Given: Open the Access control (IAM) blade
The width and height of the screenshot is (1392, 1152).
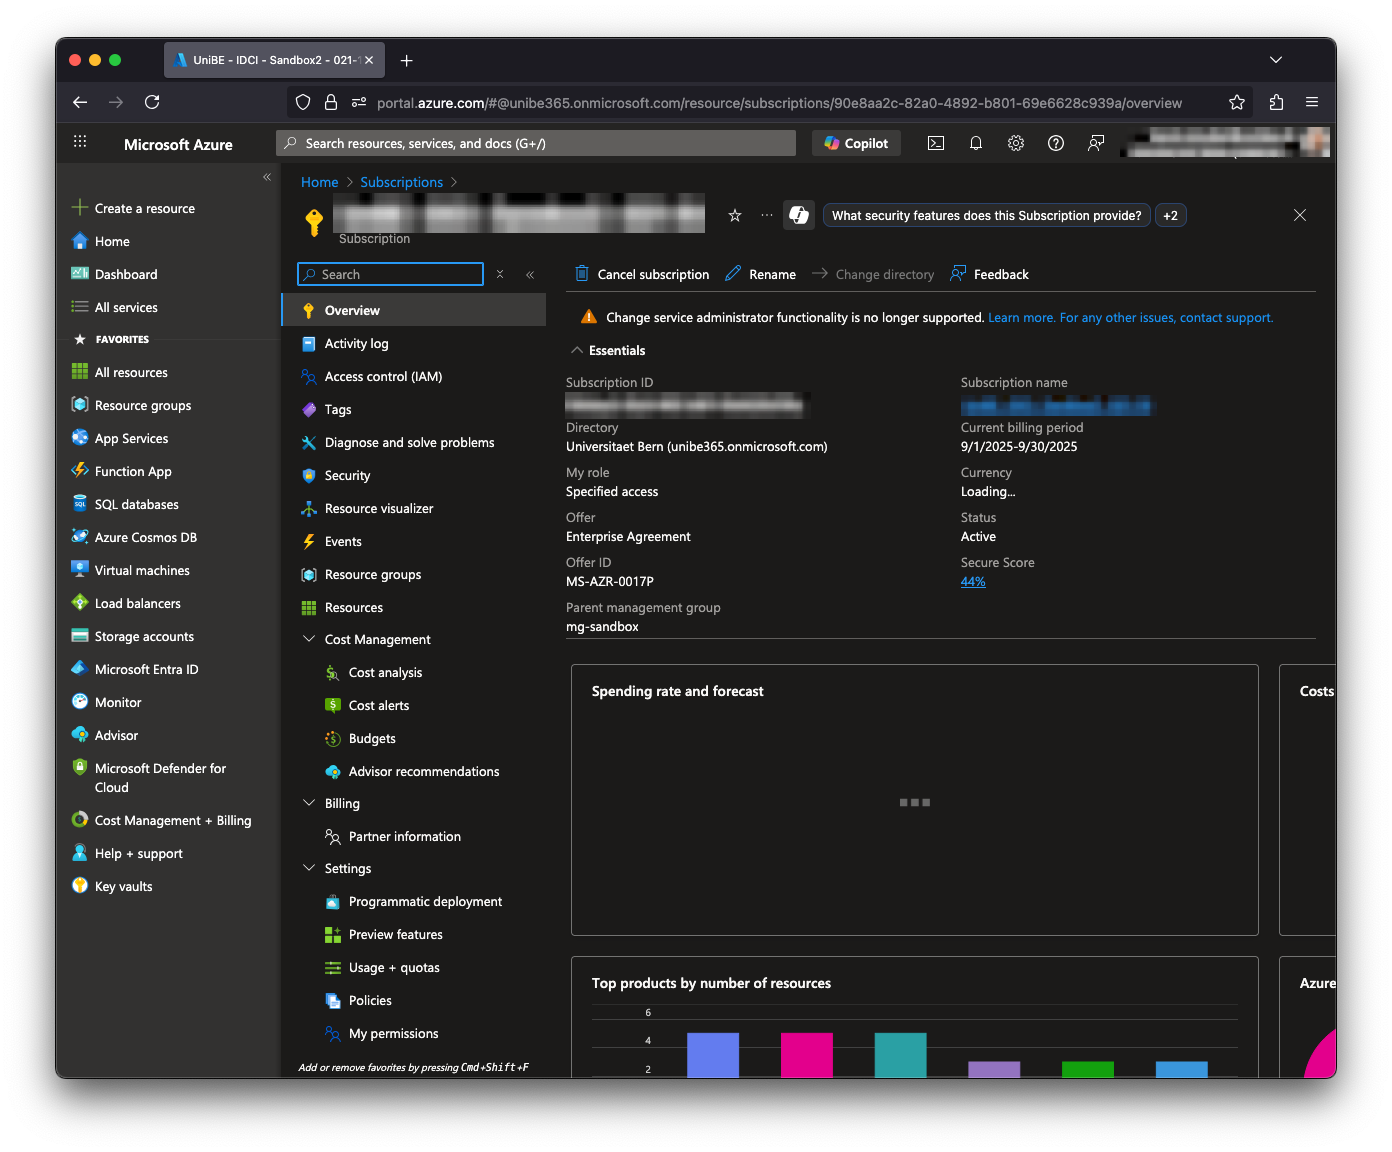Looking at the screenshot, I should point(383,376).
